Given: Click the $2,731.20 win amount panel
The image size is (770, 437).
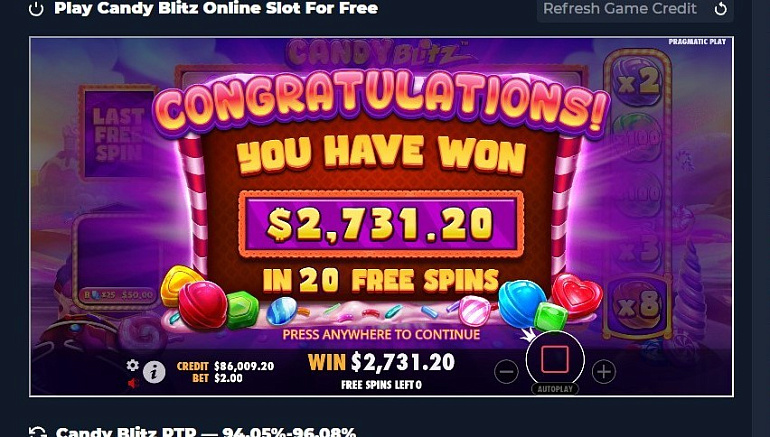Looking at the screenshot, I should [x=381, y=223].
